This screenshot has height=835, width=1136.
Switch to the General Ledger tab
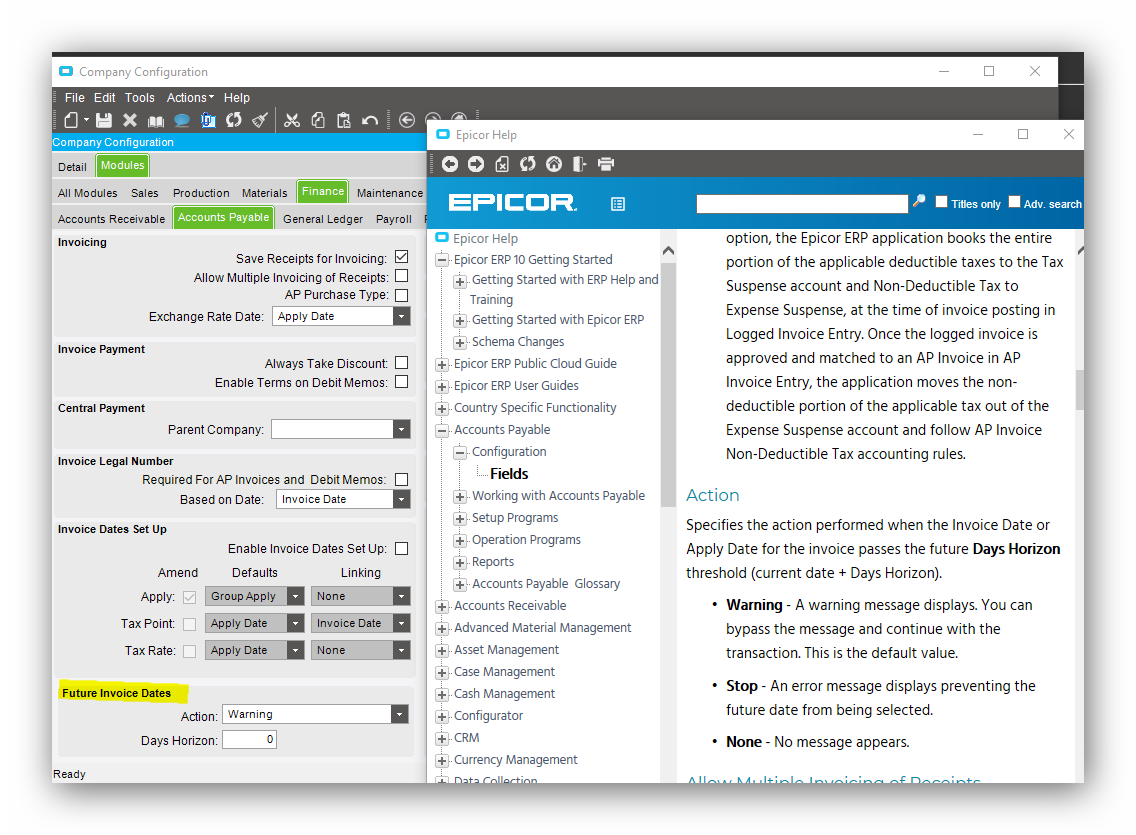point(323,219)
